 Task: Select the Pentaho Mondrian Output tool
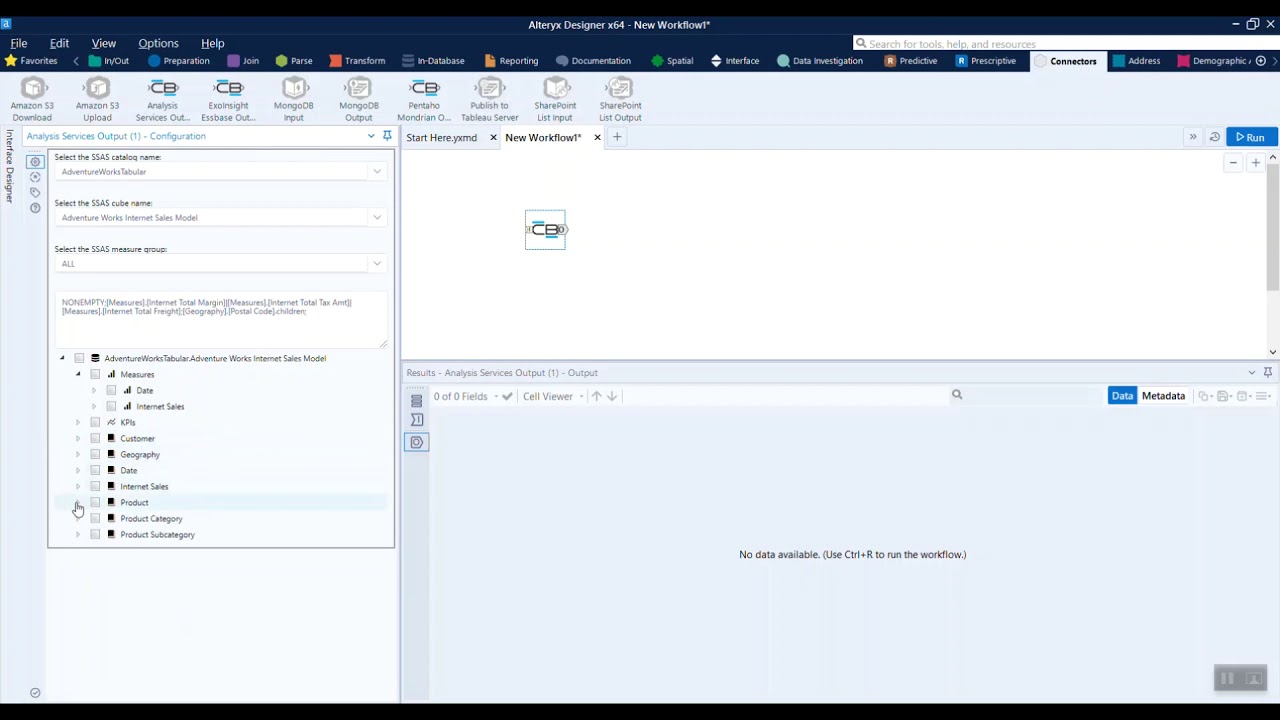pos(424,100)
